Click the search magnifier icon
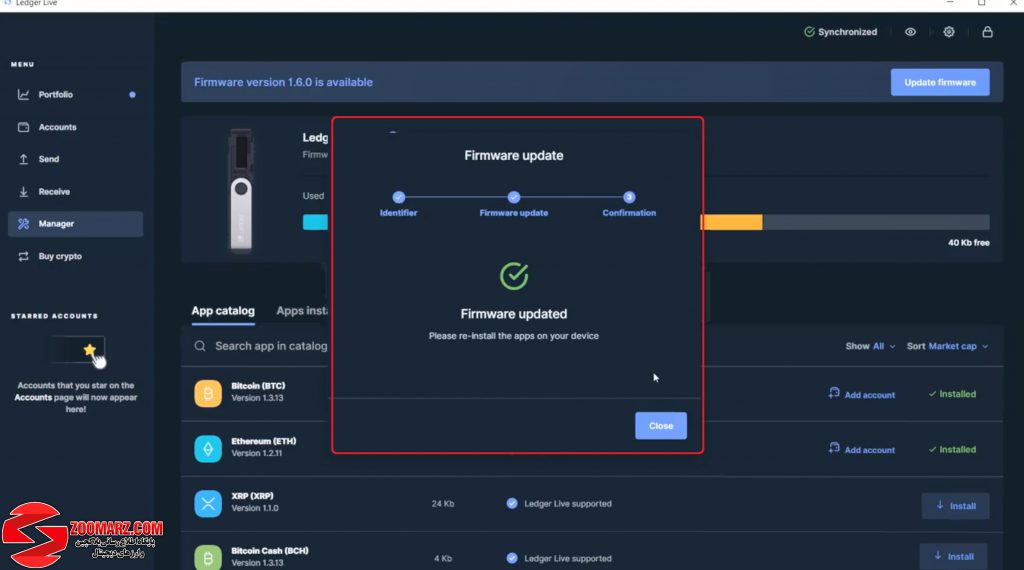This screenshot has height=570, width=1024. pyautogui.click(x=200, y=346)
